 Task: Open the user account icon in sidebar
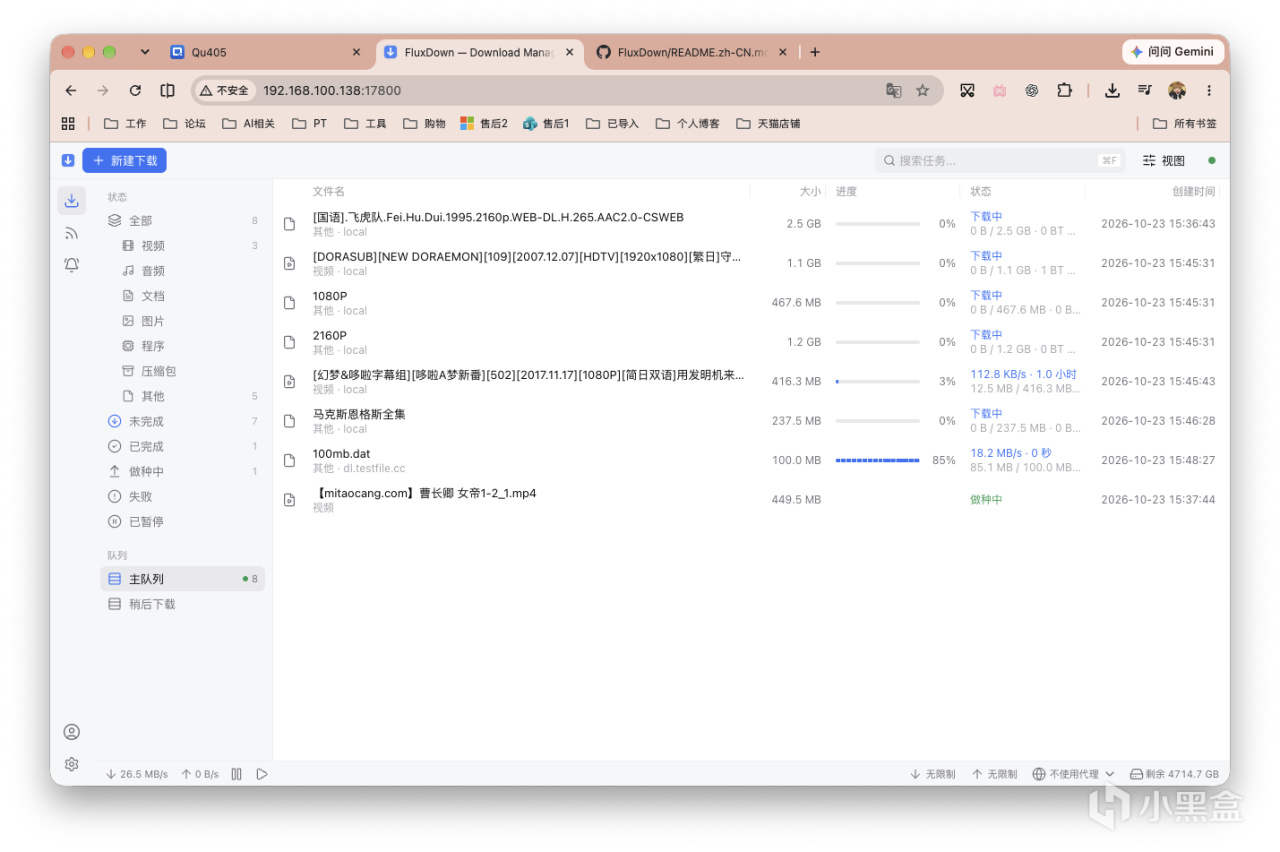click(x=71, y=732)
